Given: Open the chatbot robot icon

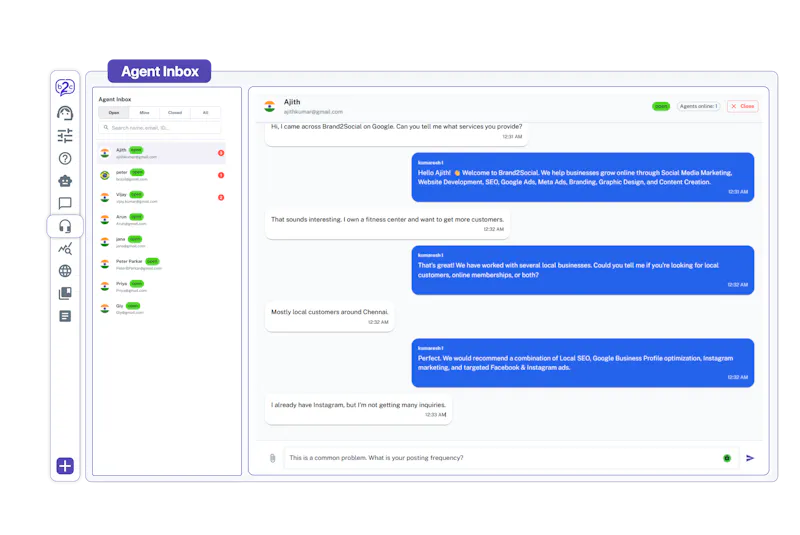Looking at the screenshot, I should tap(65, 181).
